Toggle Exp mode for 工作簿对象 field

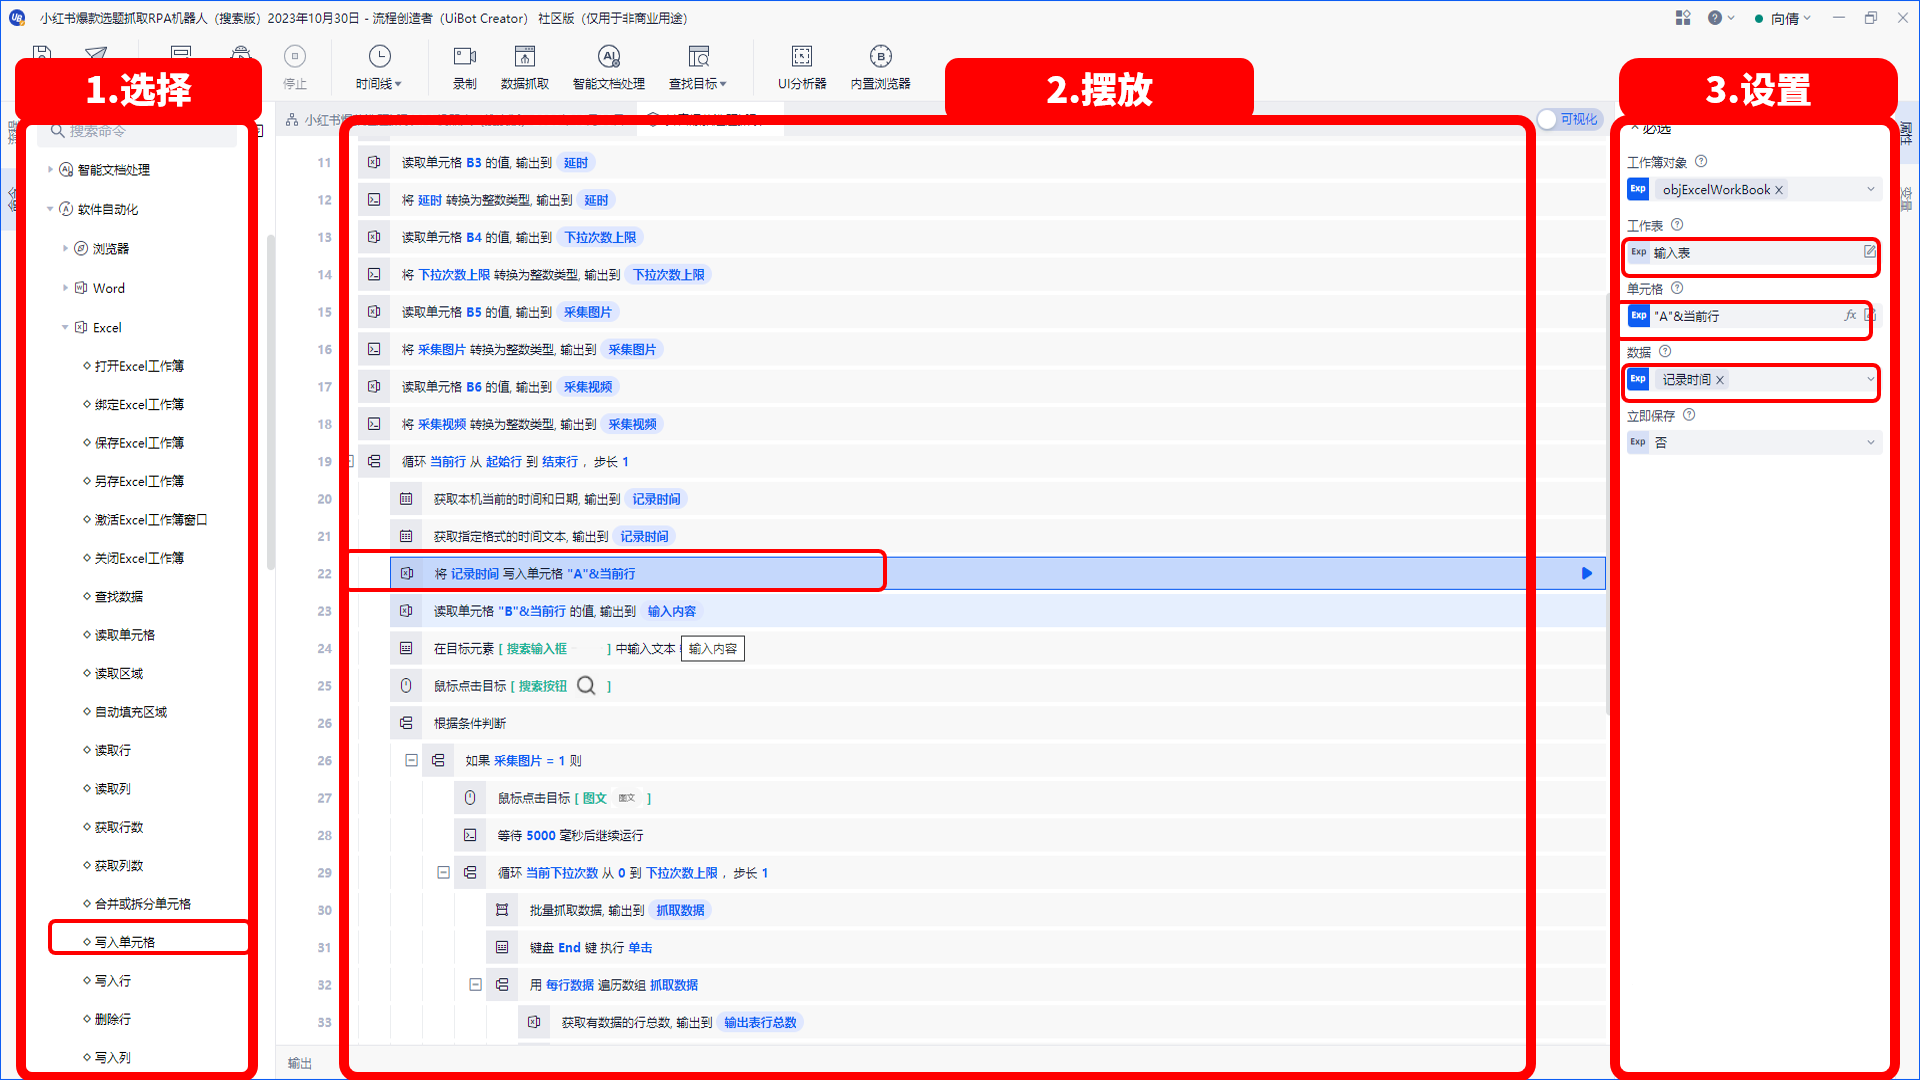(x=1638, y=189)
